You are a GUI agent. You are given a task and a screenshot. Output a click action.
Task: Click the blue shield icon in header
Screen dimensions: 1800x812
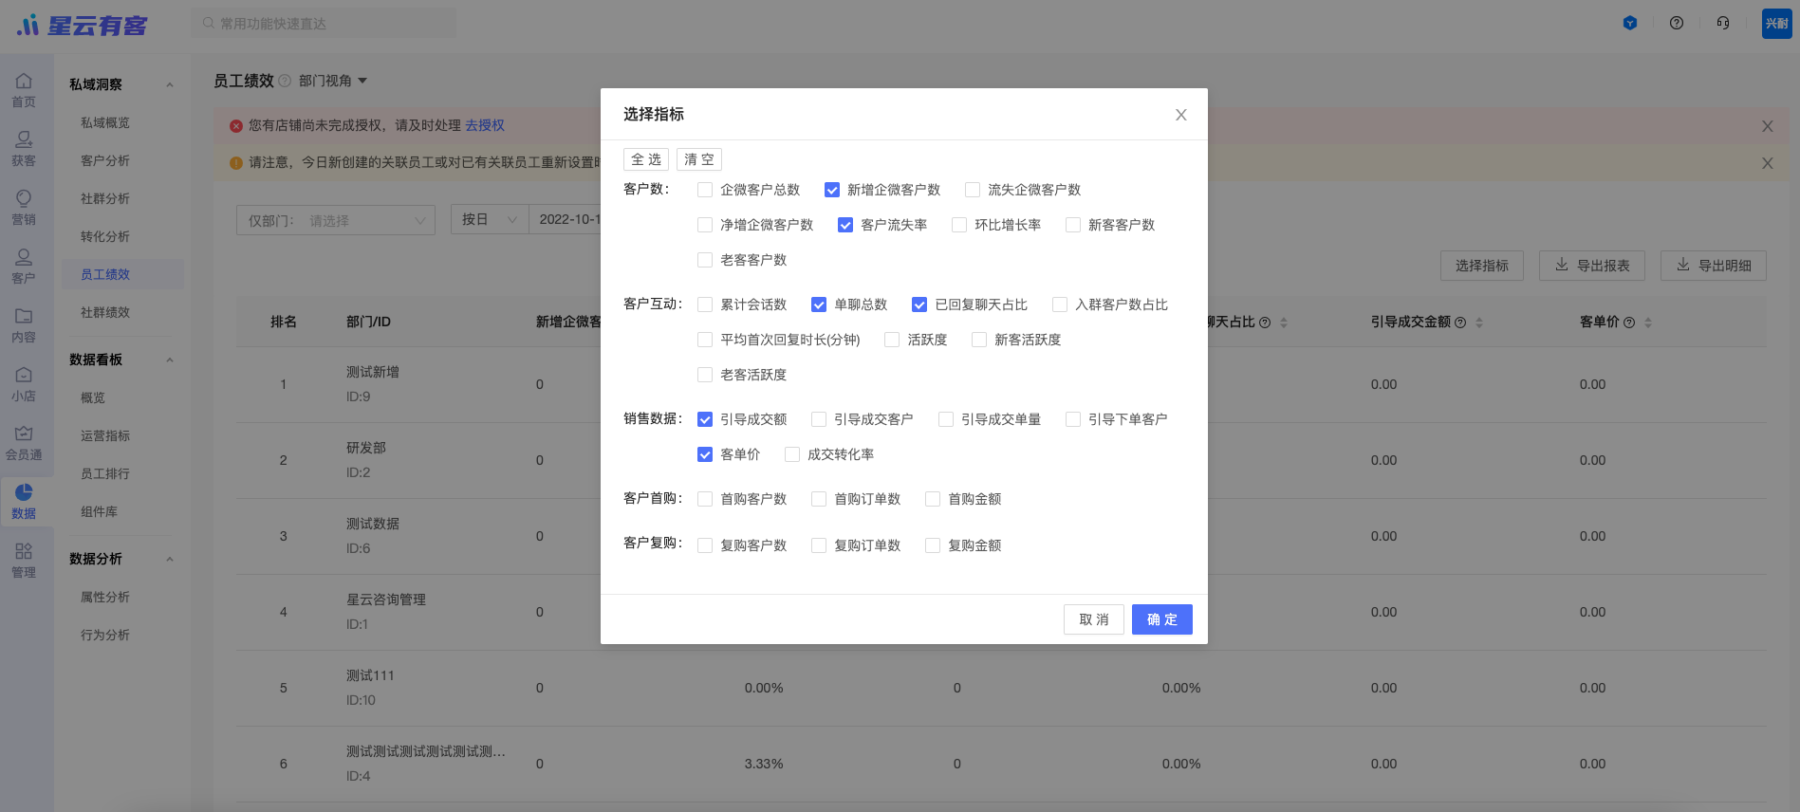point(1630,23)
